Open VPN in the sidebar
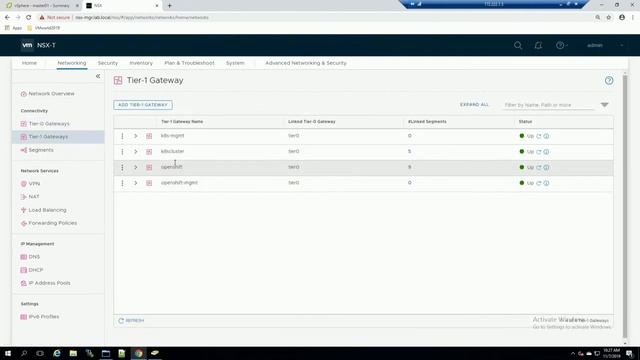Image resolution: width=640 pixels, height=360 pixels. tap(31, 184)
